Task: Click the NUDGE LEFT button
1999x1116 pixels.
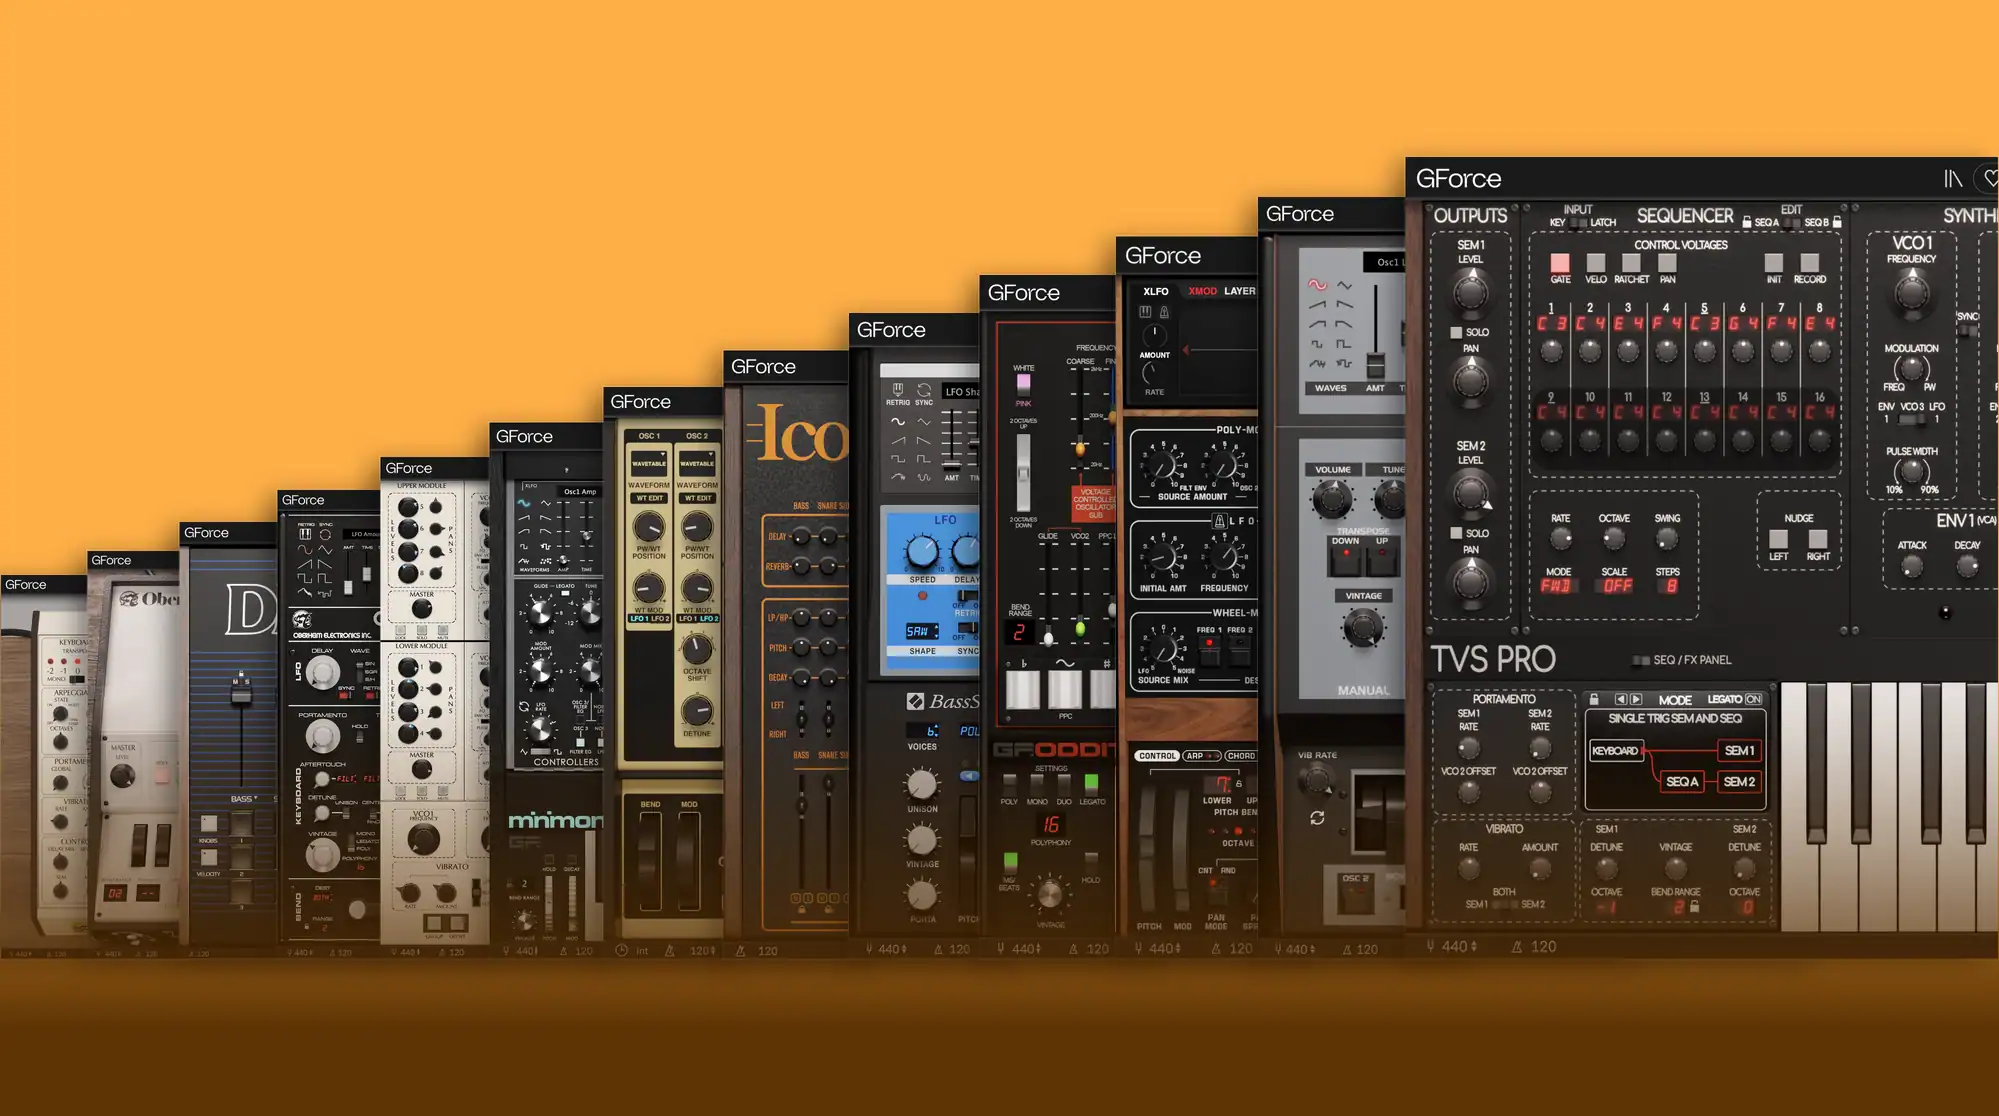Action: (1779, 539)
